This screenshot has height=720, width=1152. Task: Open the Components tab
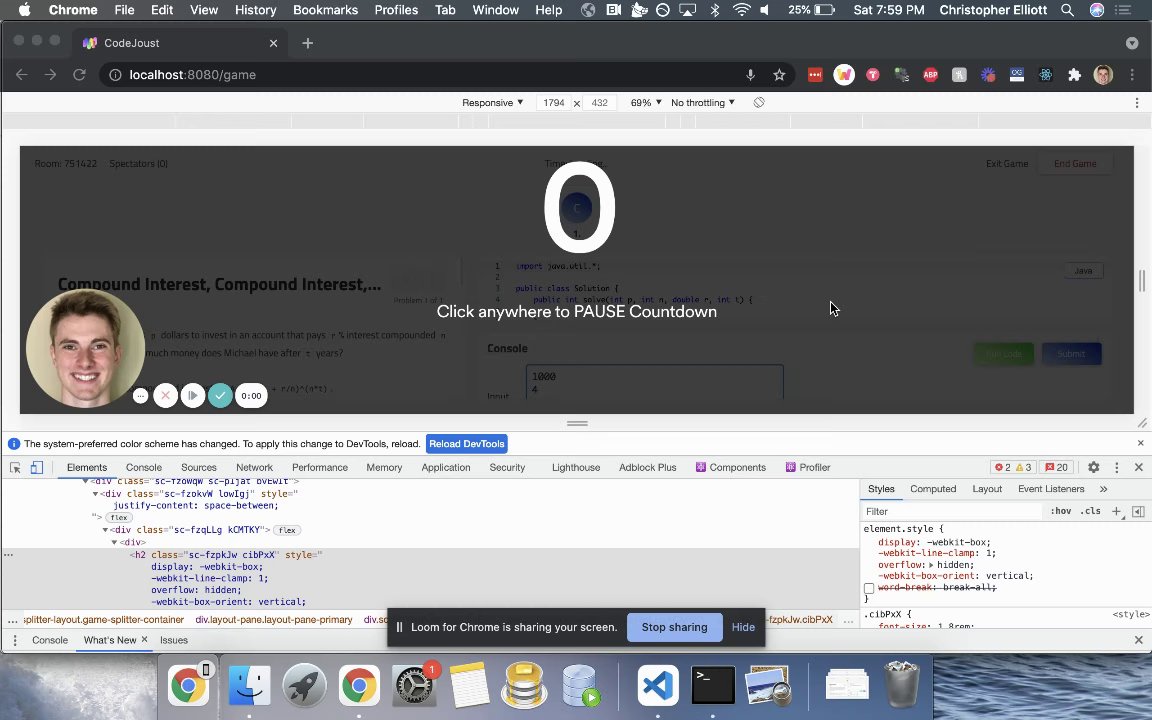pos(731,467)
